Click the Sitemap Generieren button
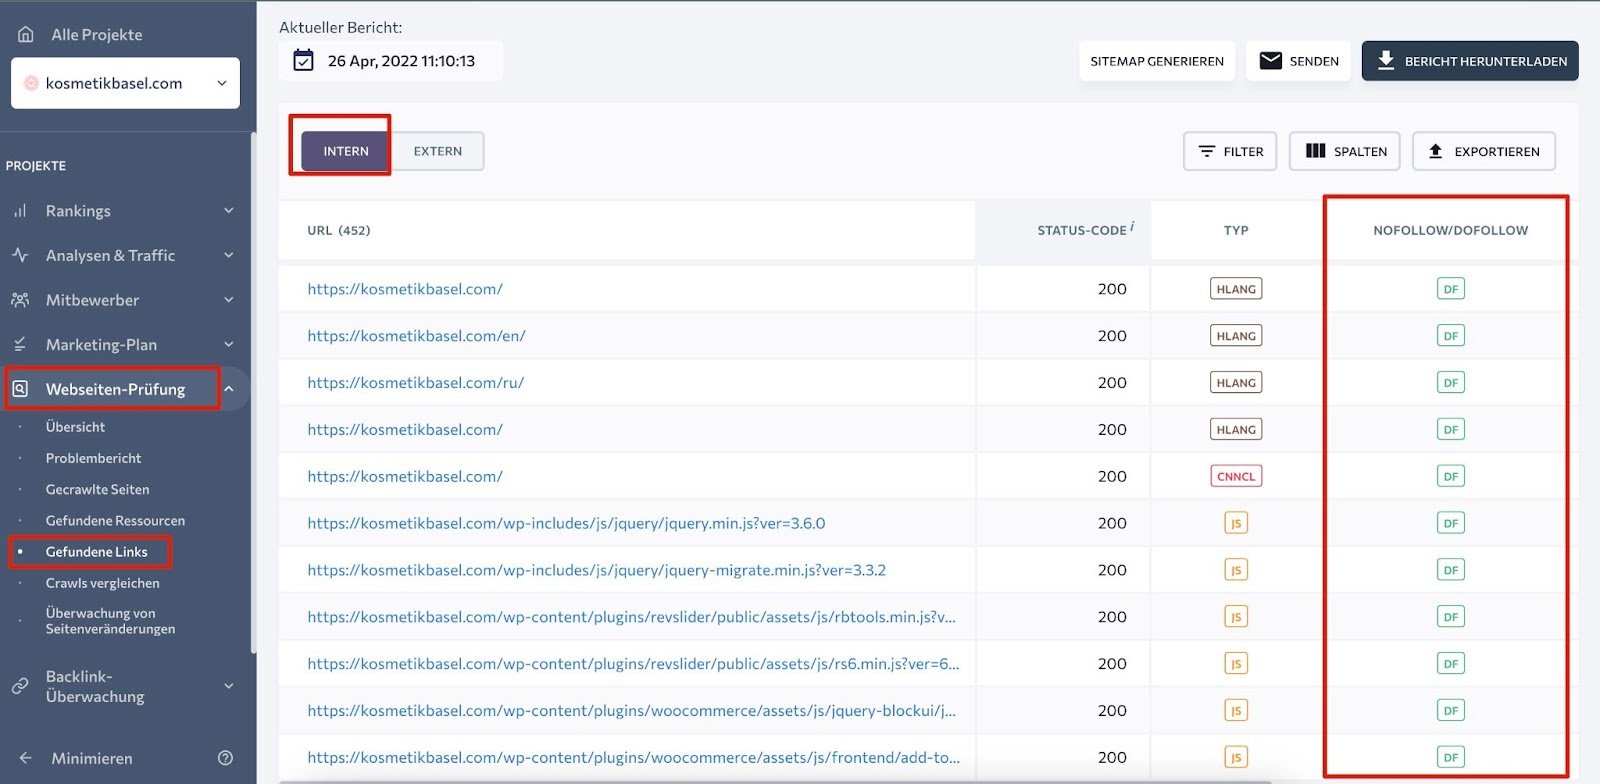This screenshot has height=784, width=1600. 1157,61
